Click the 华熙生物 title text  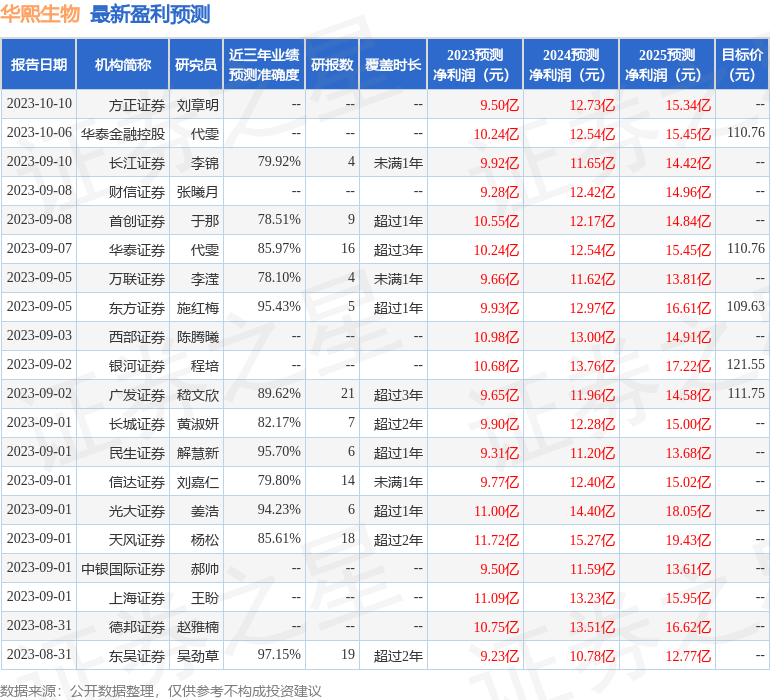click(40, 14)
